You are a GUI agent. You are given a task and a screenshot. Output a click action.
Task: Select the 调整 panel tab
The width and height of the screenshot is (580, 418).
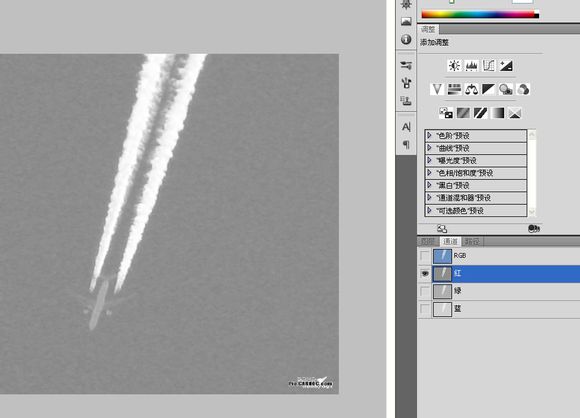[x=428, y=30]
